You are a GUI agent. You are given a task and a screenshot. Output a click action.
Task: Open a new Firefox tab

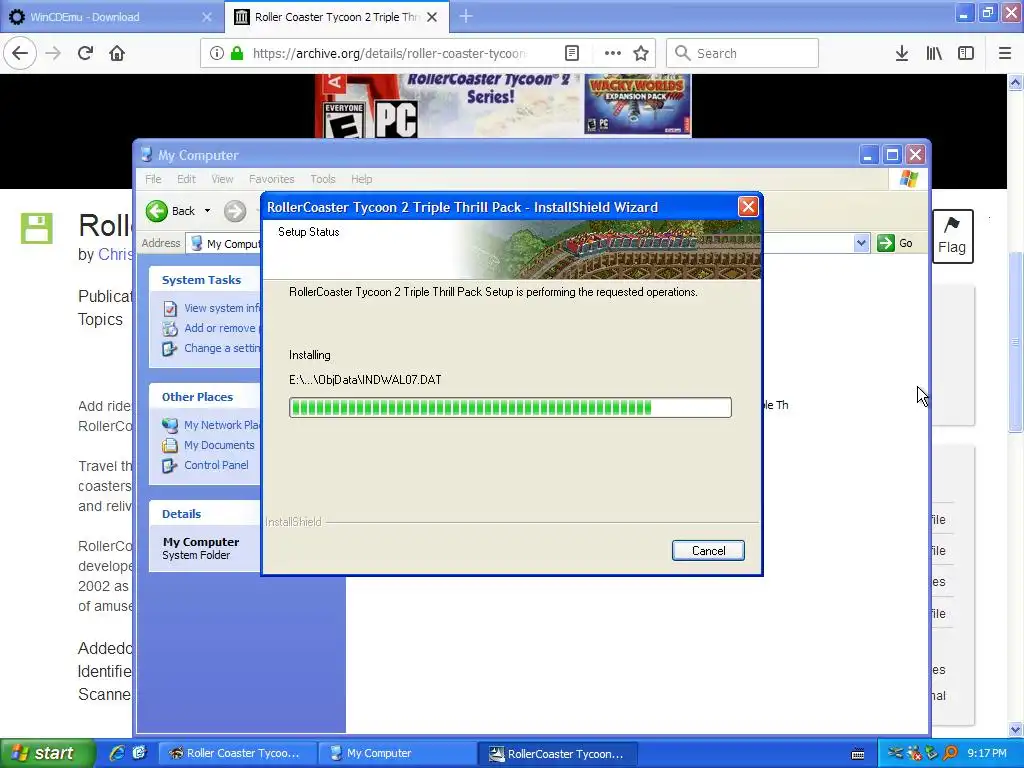pyautogui.click(x=466, y=16)
